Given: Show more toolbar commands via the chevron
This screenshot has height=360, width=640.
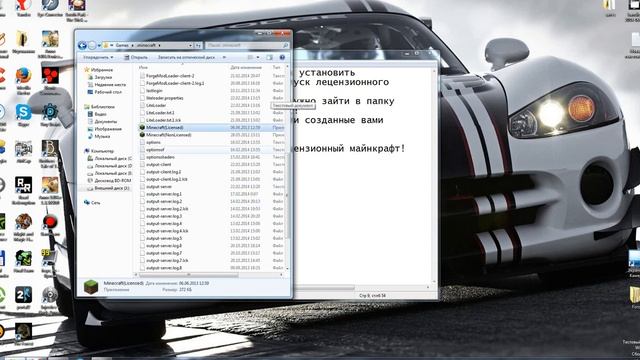Looking at the screenshot, I should [x=224, y=58].
